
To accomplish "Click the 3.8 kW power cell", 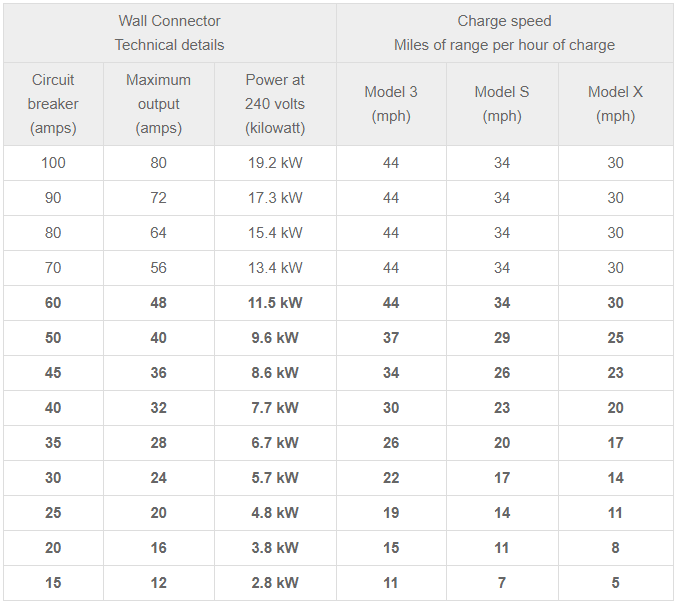I will (275, 548).
